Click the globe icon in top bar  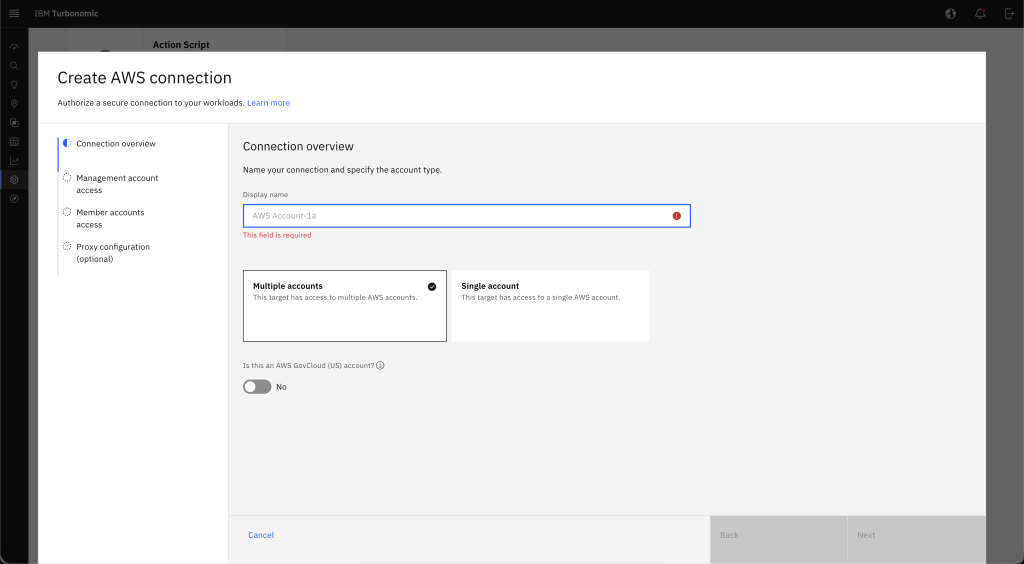[x=951, y=14]
